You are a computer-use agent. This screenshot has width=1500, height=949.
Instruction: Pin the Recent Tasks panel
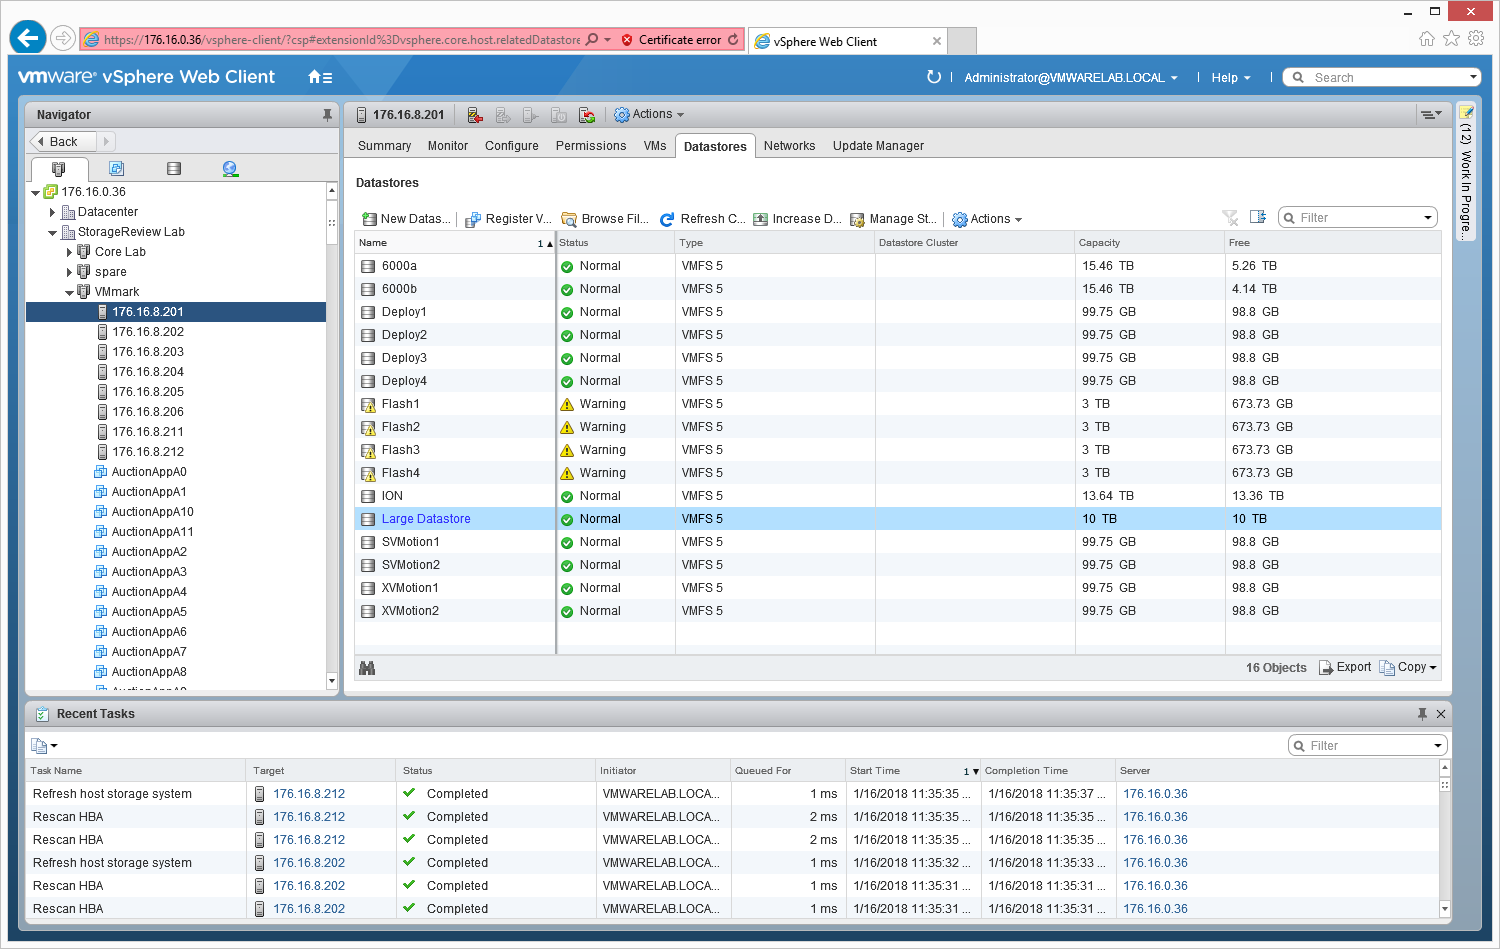(1422, 714)
